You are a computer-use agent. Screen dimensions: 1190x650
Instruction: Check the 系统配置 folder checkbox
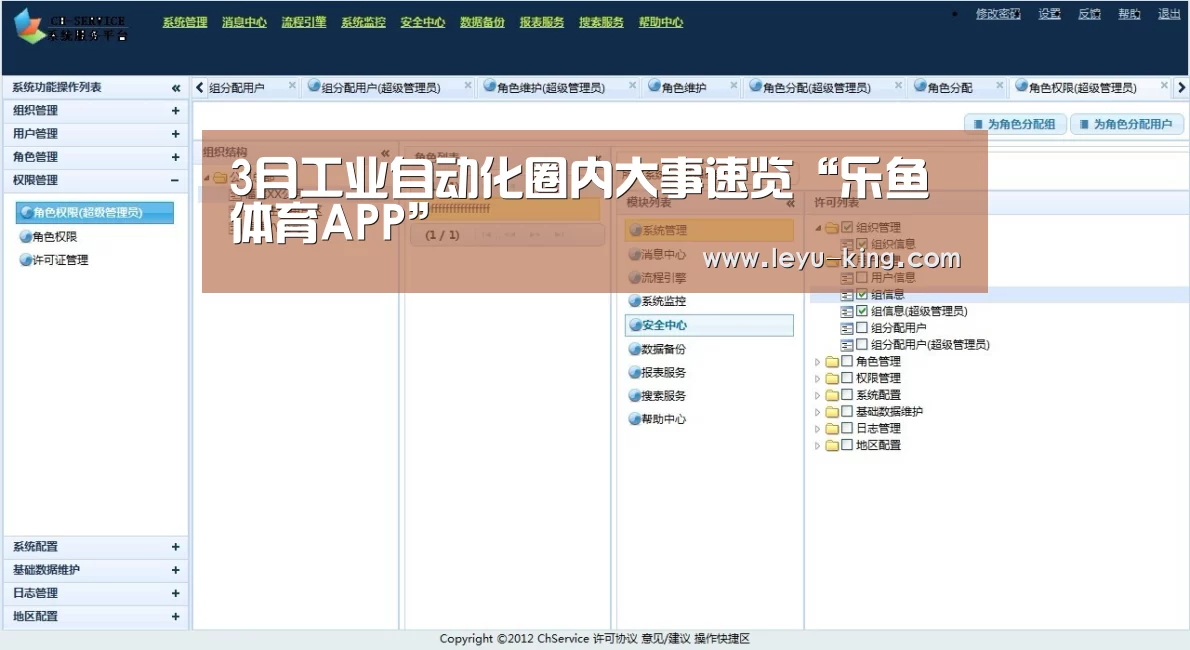click(x=847, y=394)
